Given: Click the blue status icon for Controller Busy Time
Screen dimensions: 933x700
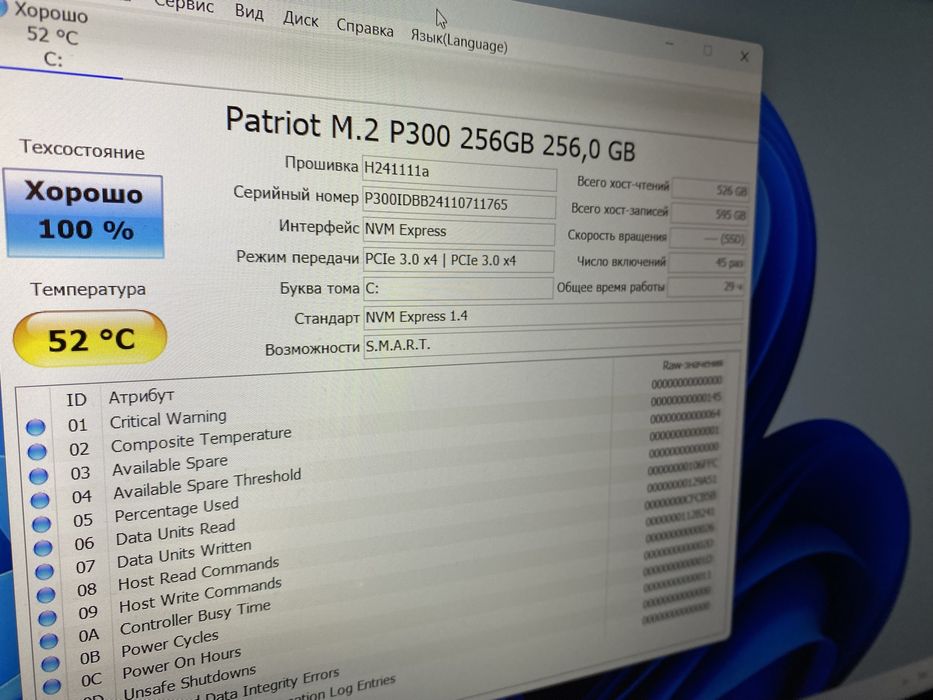Looking at the screenshot, I should (49, 640).
